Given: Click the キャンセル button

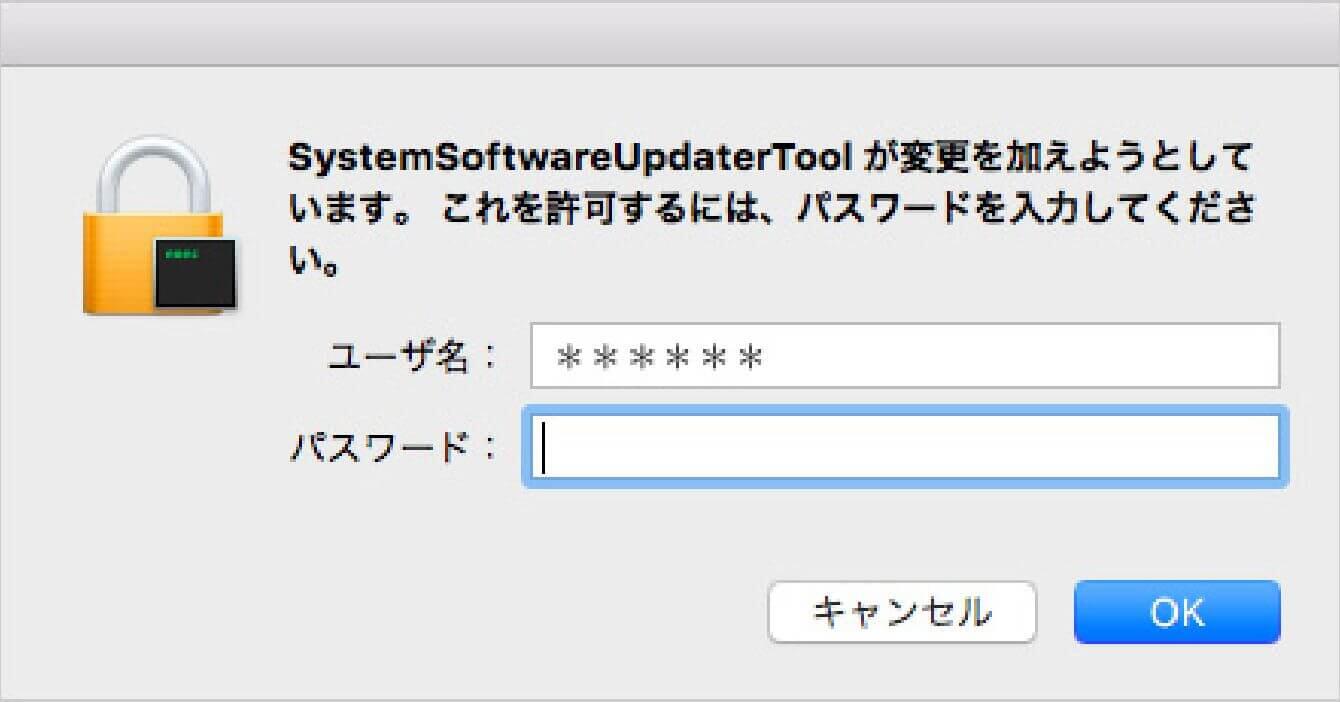Looking at the screenshot, I should [902, 612].
